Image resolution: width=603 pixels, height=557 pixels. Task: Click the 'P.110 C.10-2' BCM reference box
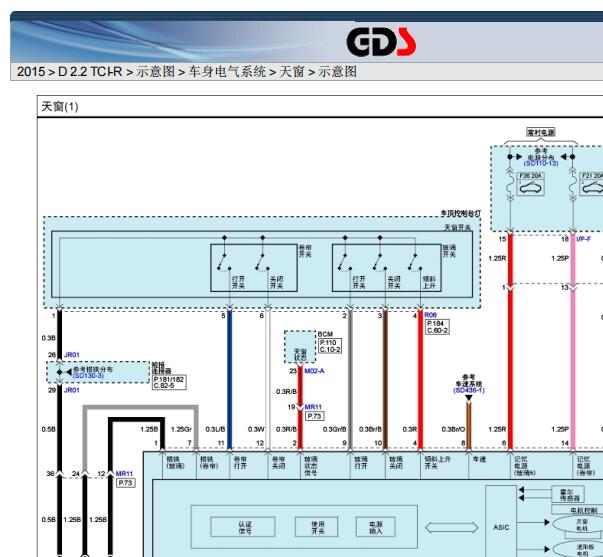tap(330, 346)
